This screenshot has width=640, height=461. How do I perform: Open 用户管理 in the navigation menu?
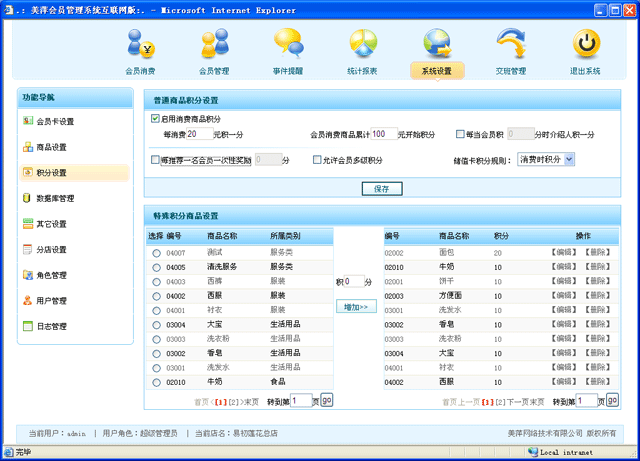[51, 301]
